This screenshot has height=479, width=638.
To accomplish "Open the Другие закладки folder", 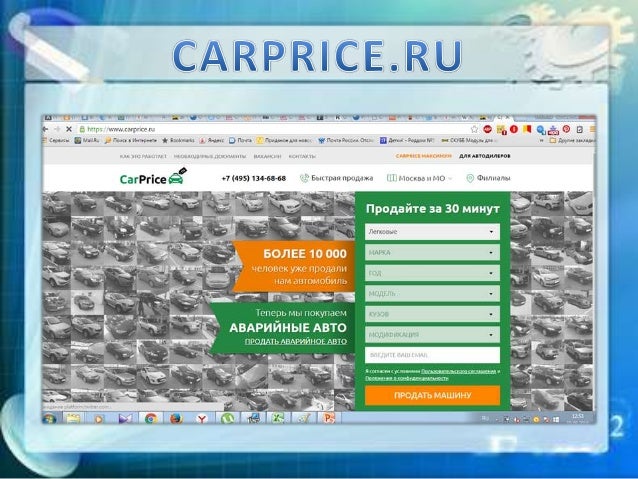I will (572, 140).
